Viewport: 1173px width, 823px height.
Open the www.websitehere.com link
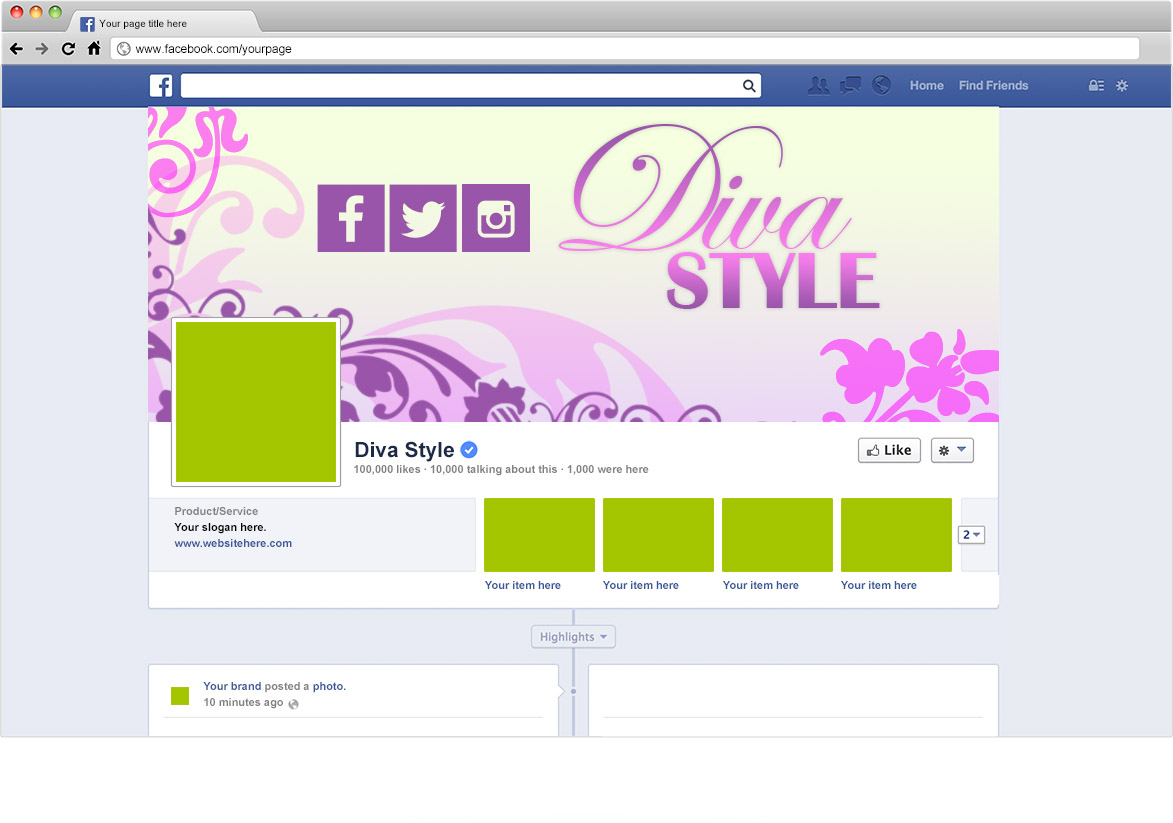(233, 543)
